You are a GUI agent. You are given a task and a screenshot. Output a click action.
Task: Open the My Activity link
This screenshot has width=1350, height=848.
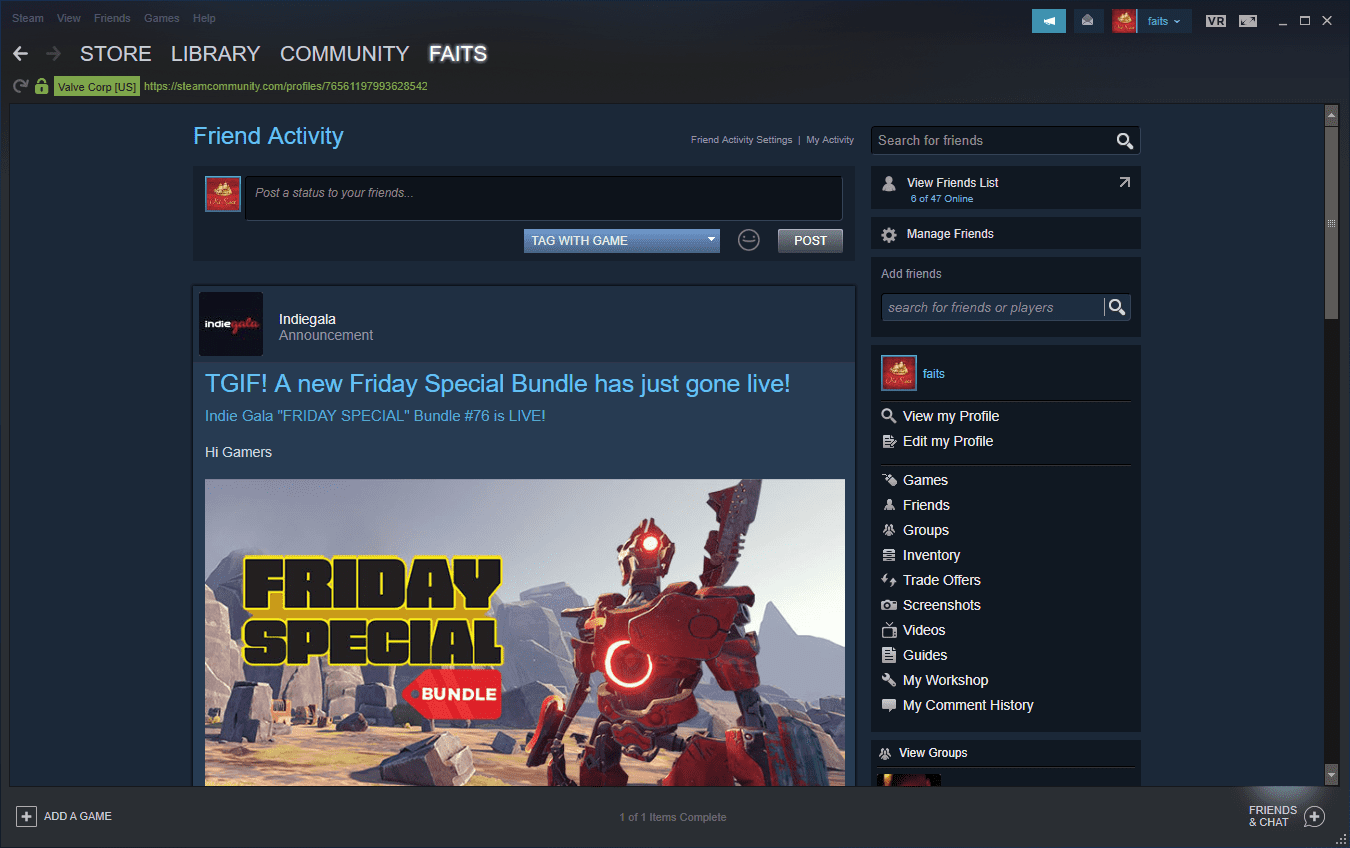pos(830,140)
